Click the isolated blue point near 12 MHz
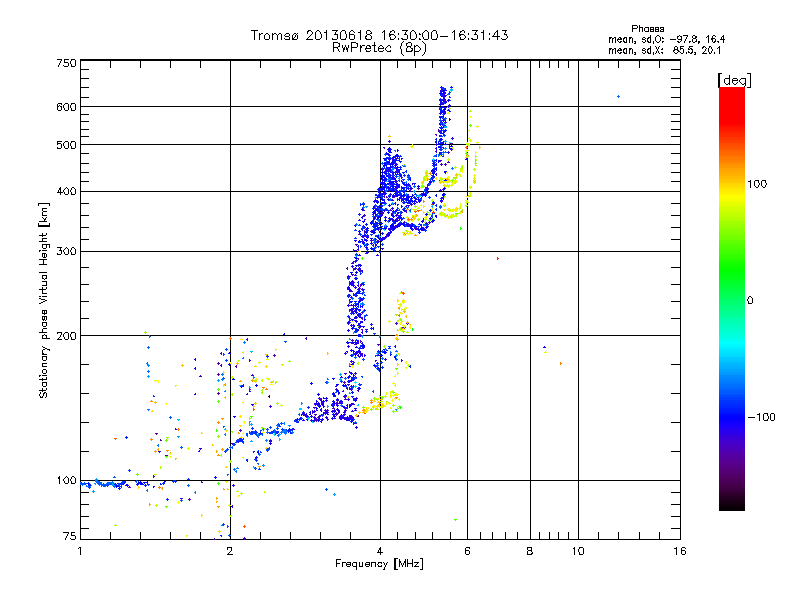Viewport: 800px width, 600px height. click(x=618, y=96)
